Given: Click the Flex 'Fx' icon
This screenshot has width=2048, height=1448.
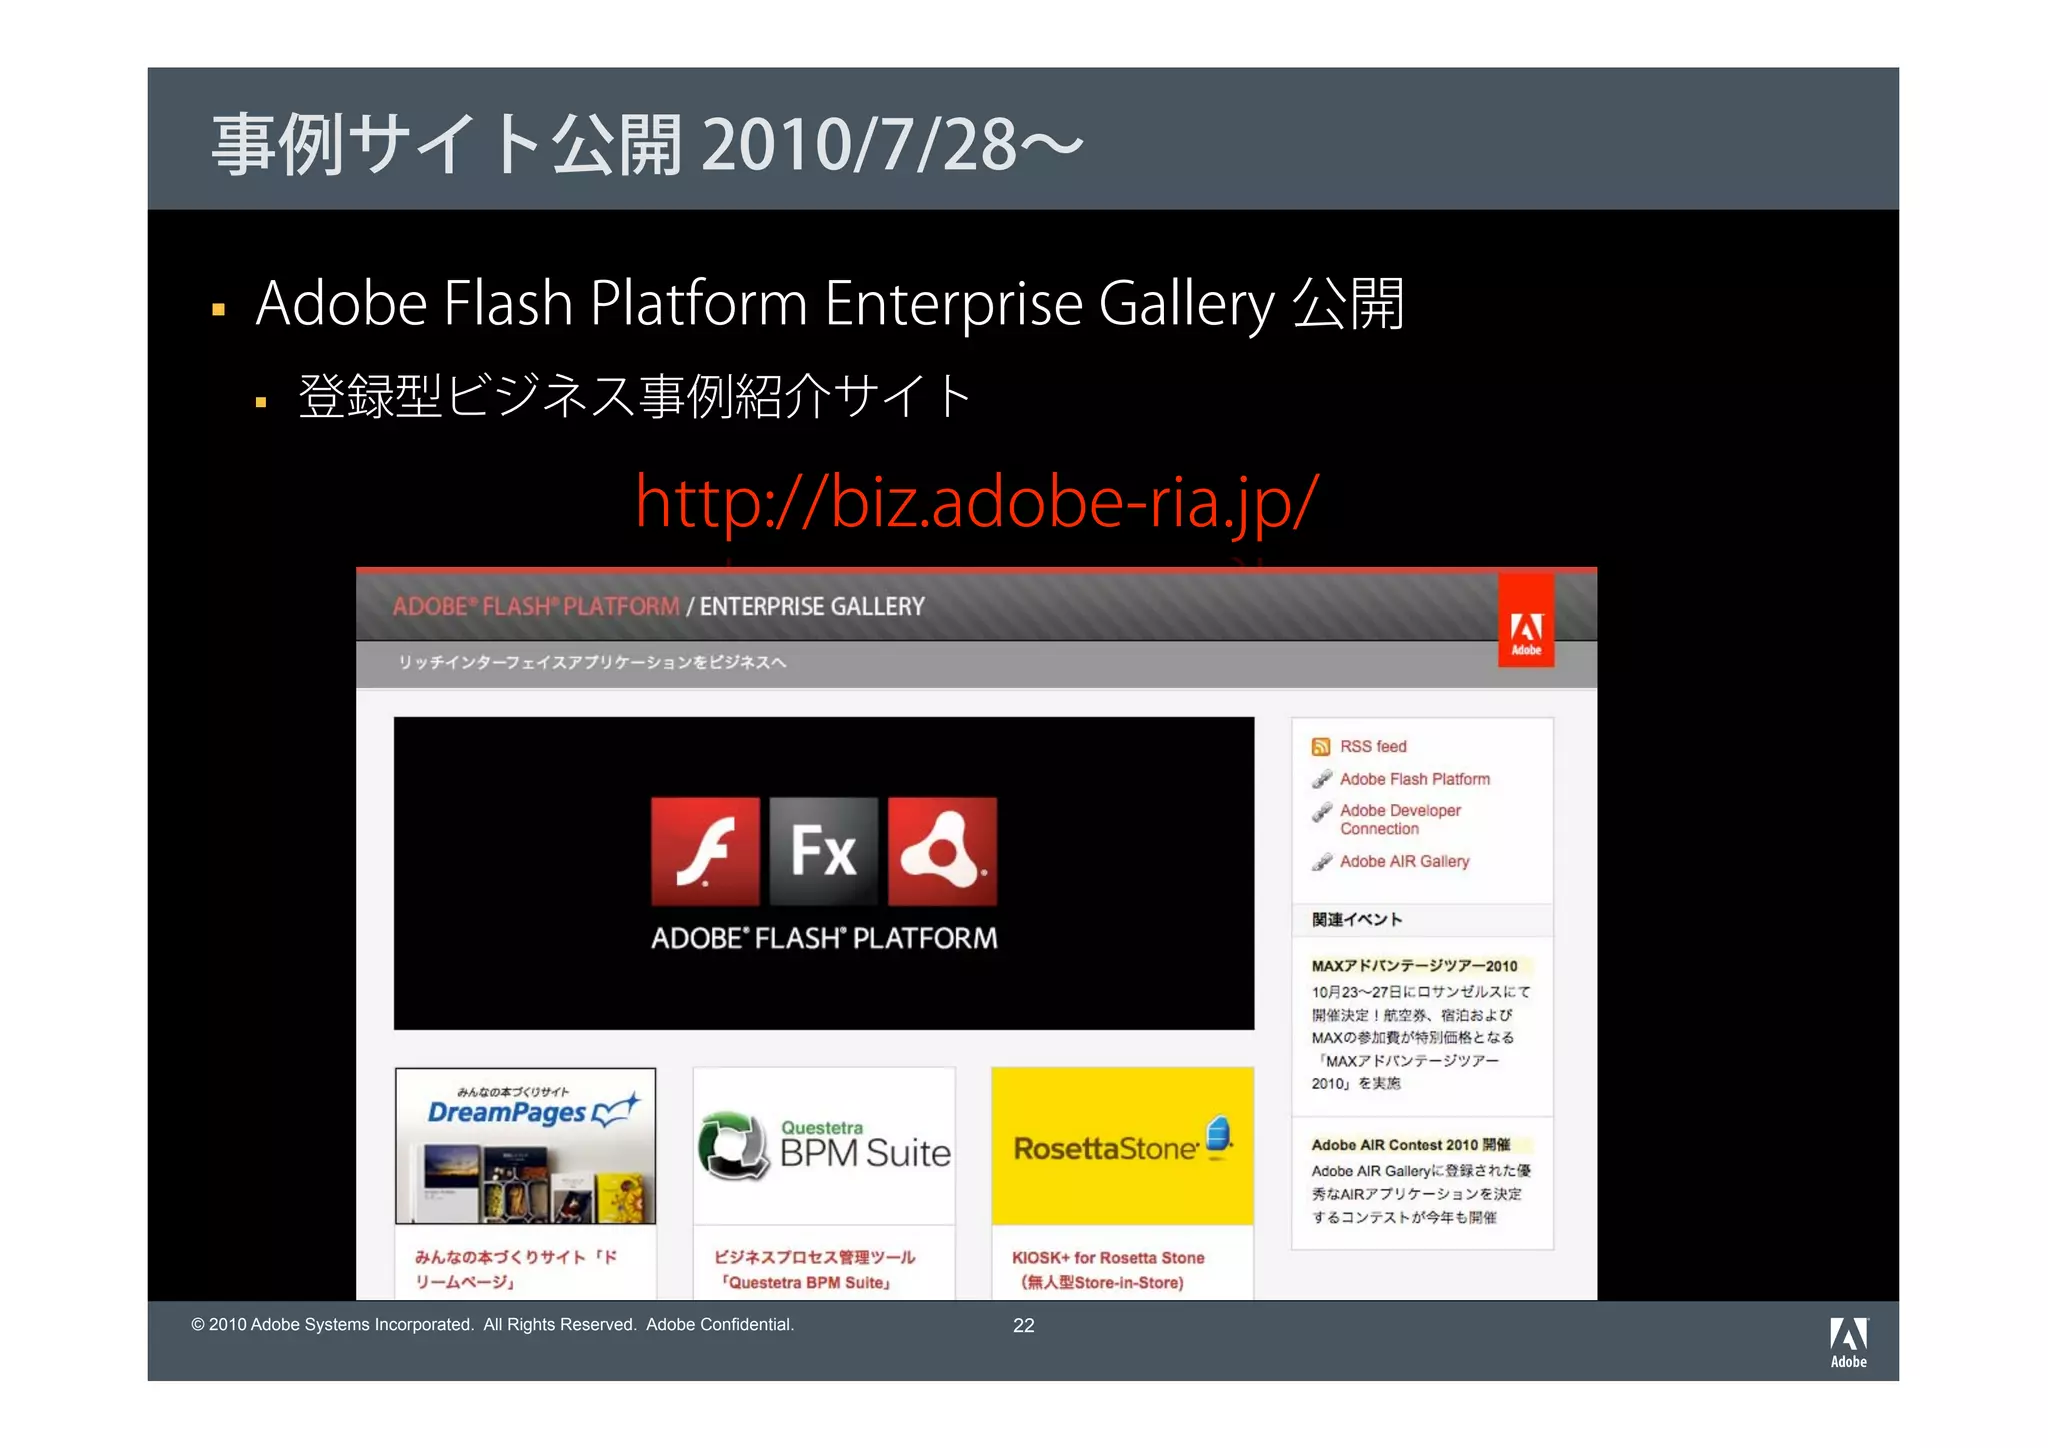Looking at the screenshot, I should coord(824,851).
